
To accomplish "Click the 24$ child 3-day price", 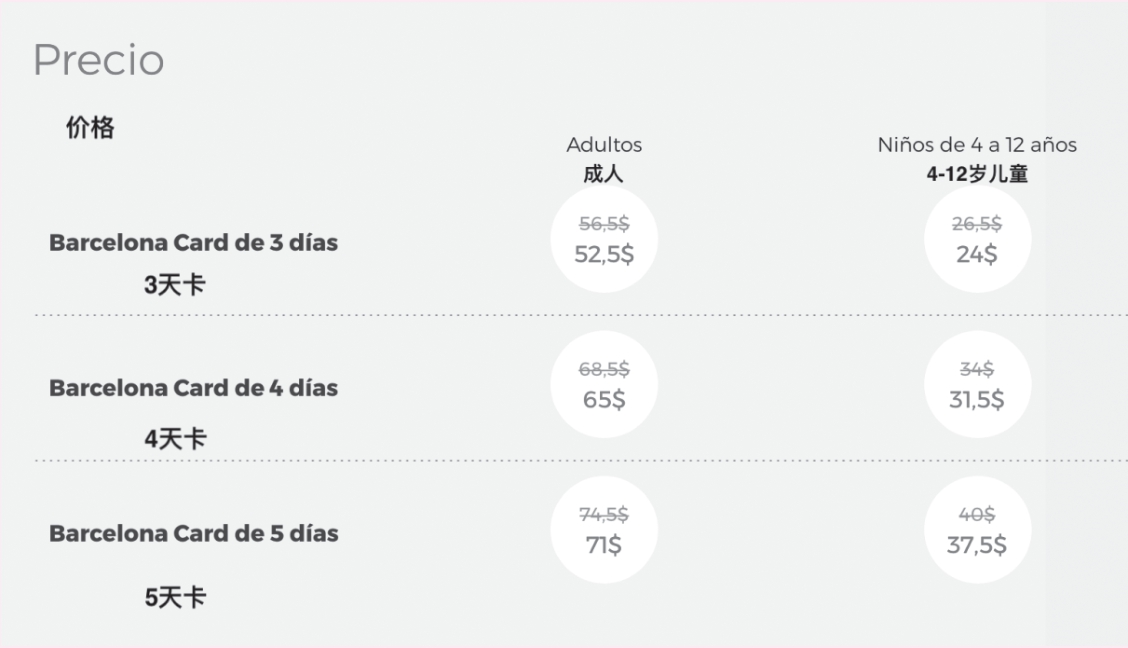I will coord(977,255).
